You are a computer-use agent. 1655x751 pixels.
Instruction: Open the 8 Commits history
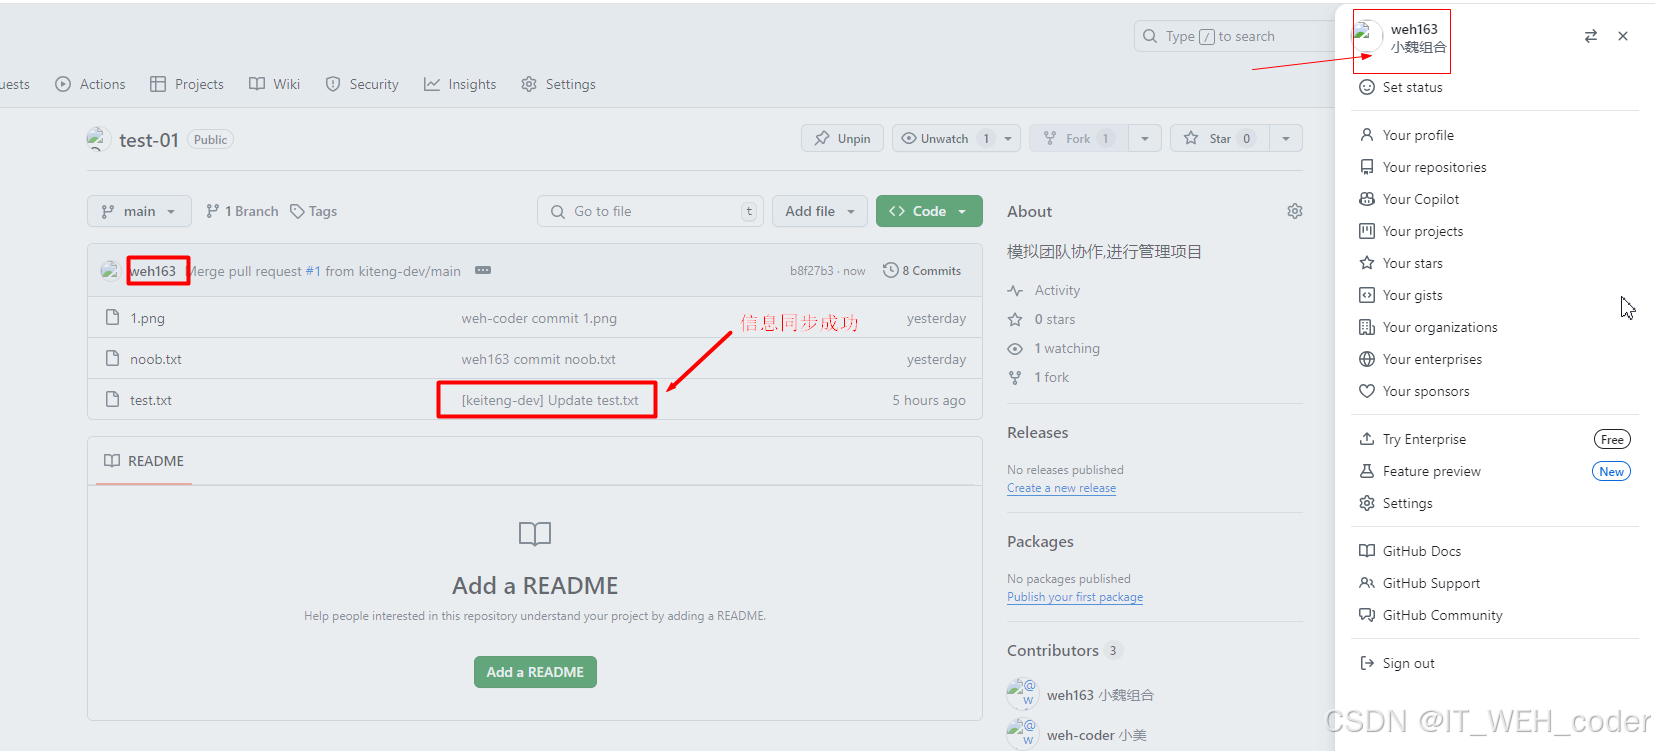(921, 270)
